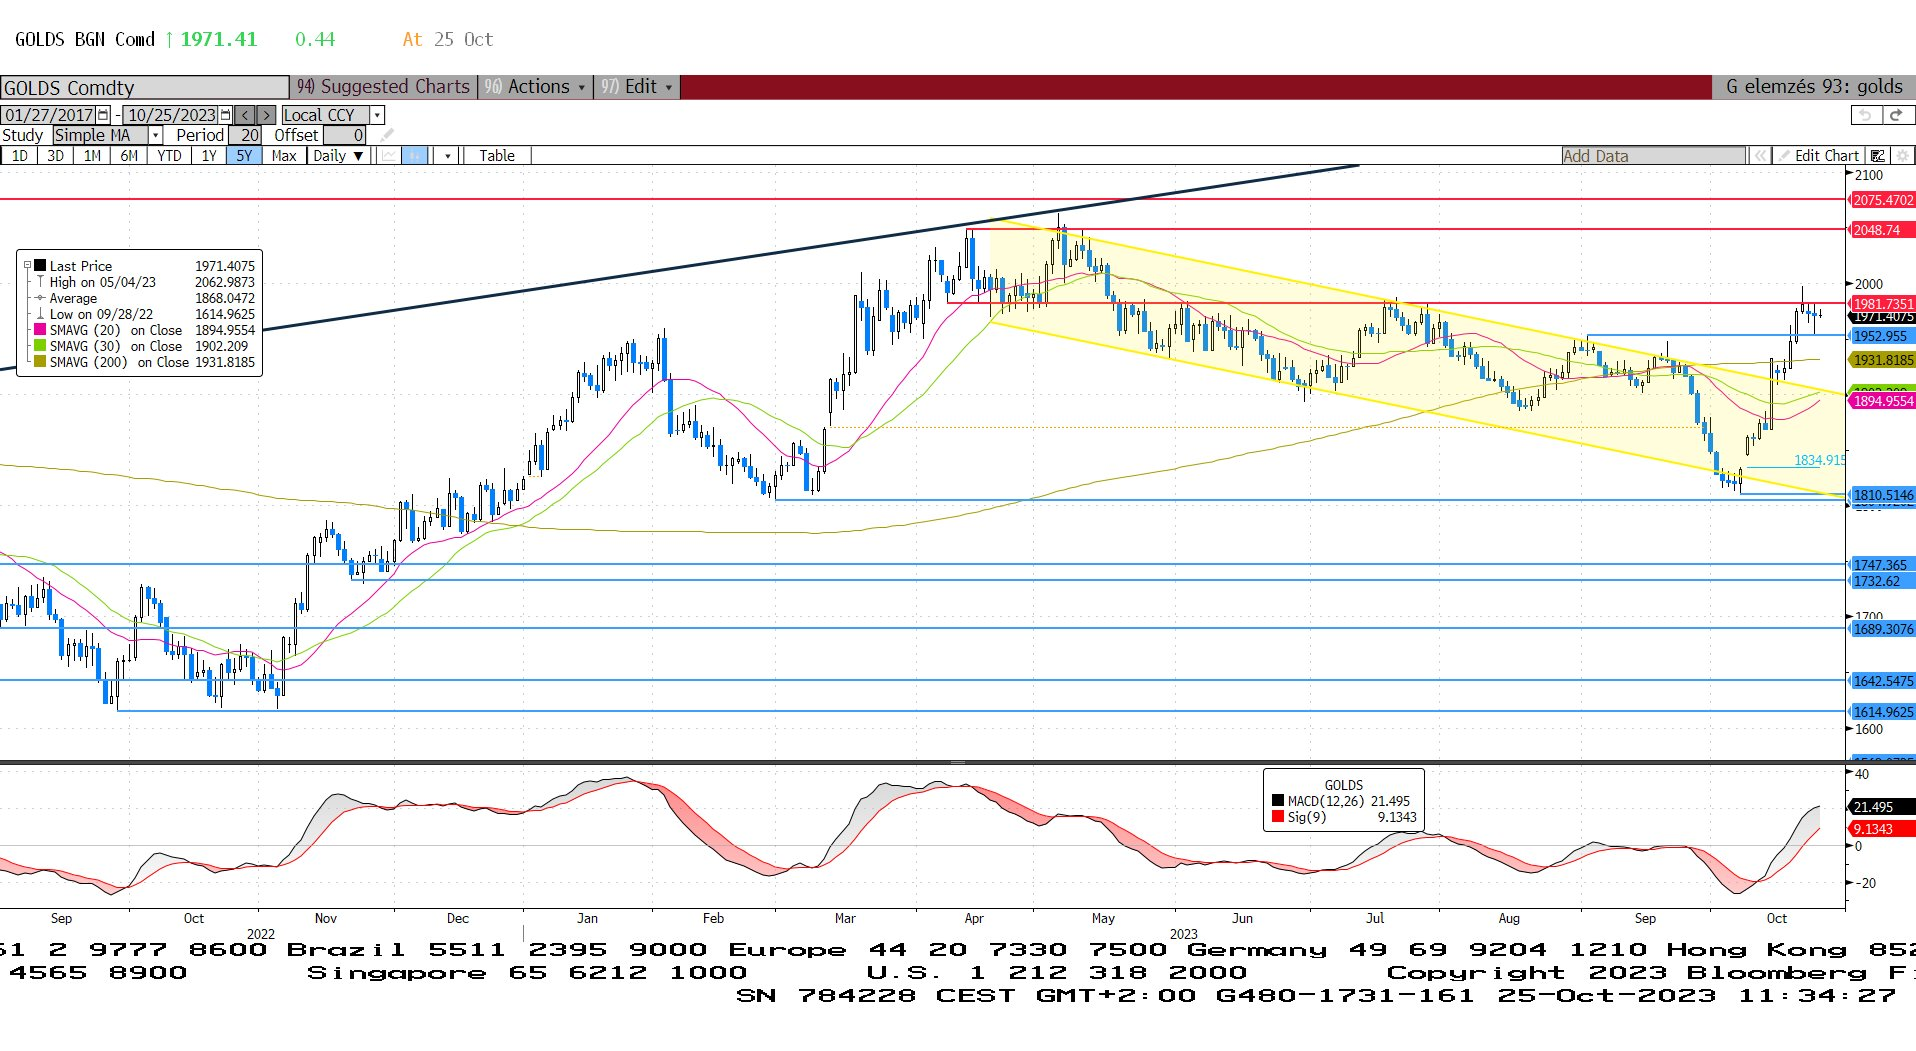Collapse panel with double-left chevron icon
The image size is (1916, 1051).
coord(1759,156)
